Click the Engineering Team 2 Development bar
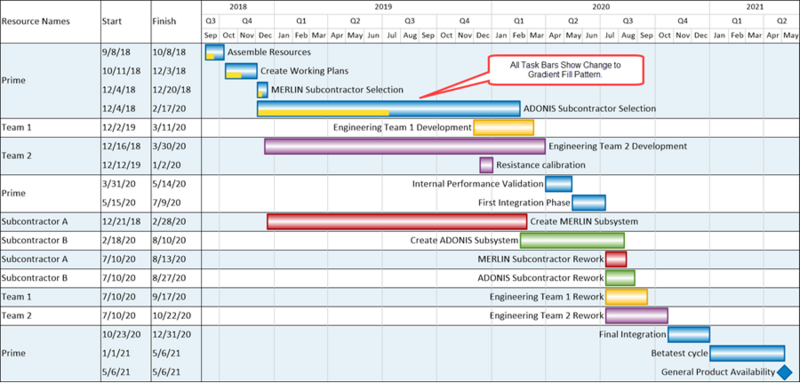The image size is (800, 383). [405, 146]
